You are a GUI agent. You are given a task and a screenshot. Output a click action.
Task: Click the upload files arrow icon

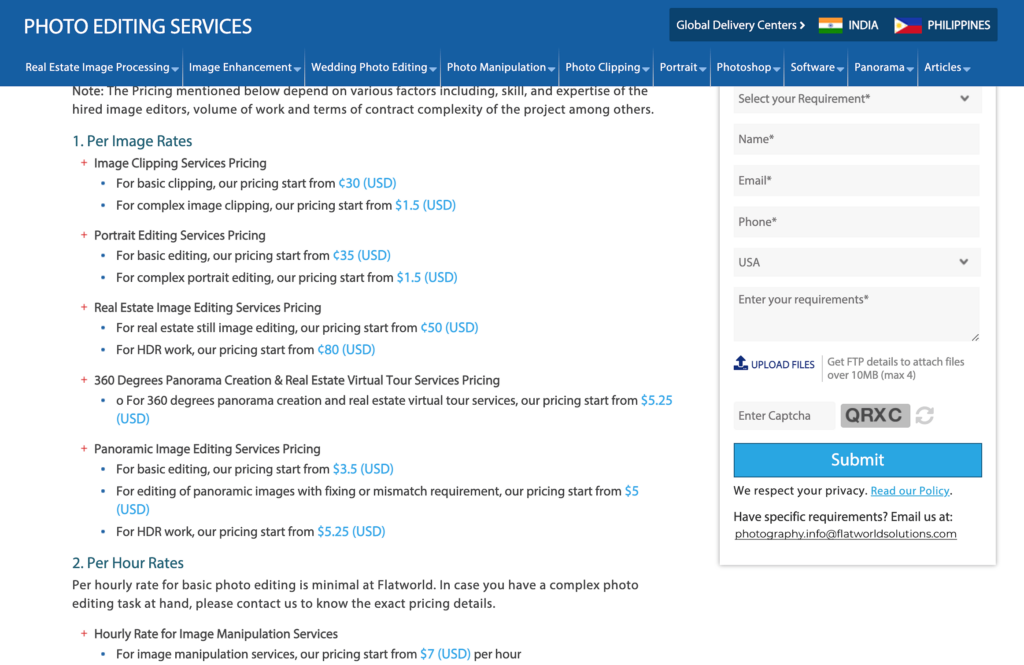[741, 363]
